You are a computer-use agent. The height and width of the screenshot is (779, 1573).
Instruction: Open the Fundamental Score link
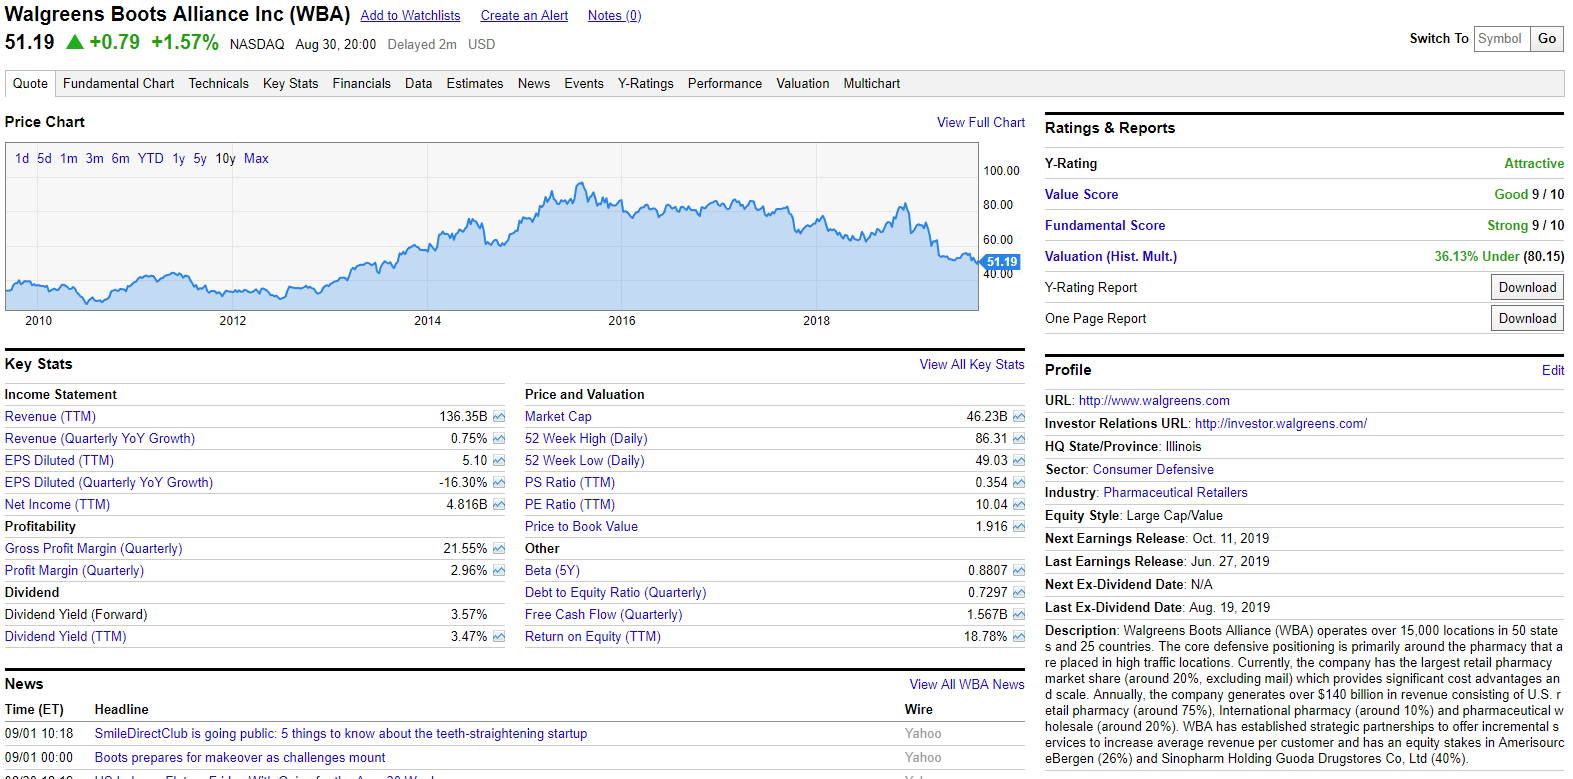coord(1105,226)
